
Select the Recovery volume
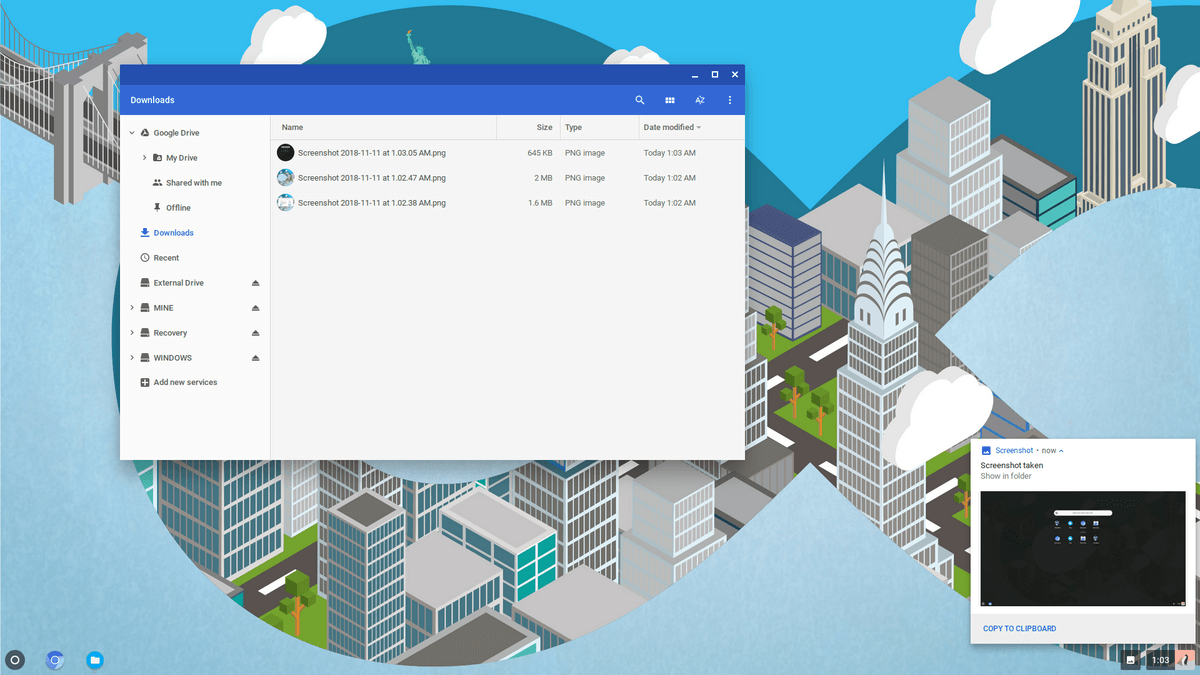170,333
